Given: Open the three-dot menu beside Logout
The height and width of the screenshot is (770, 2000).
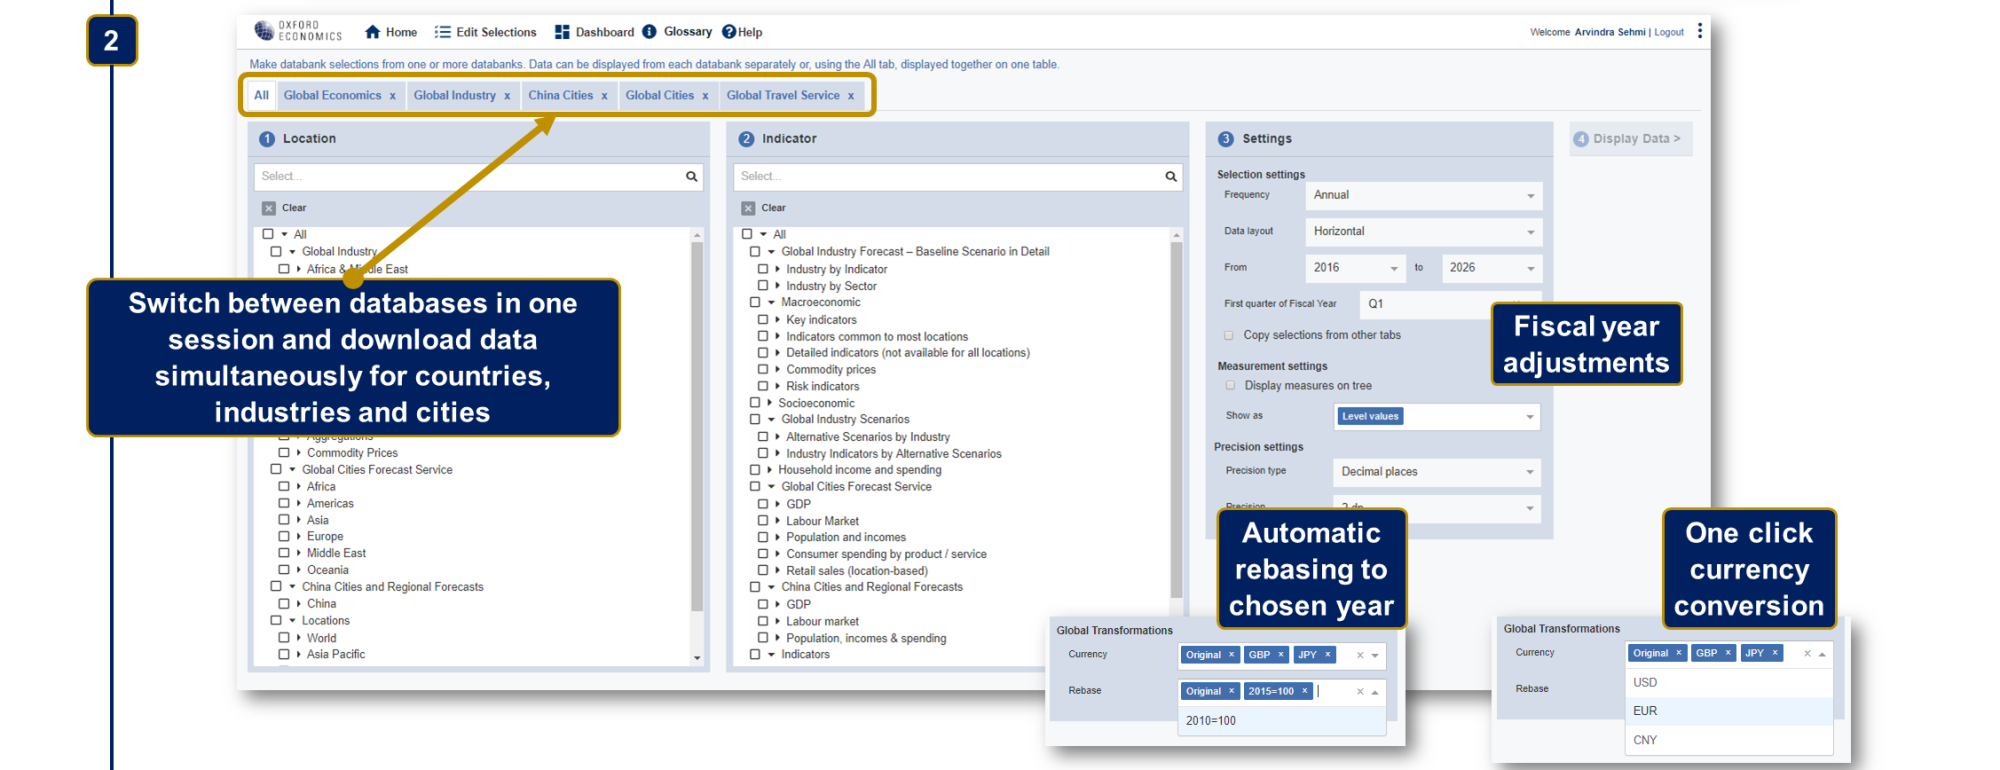Looking at the screenshot, I should tap(1700, 31).
